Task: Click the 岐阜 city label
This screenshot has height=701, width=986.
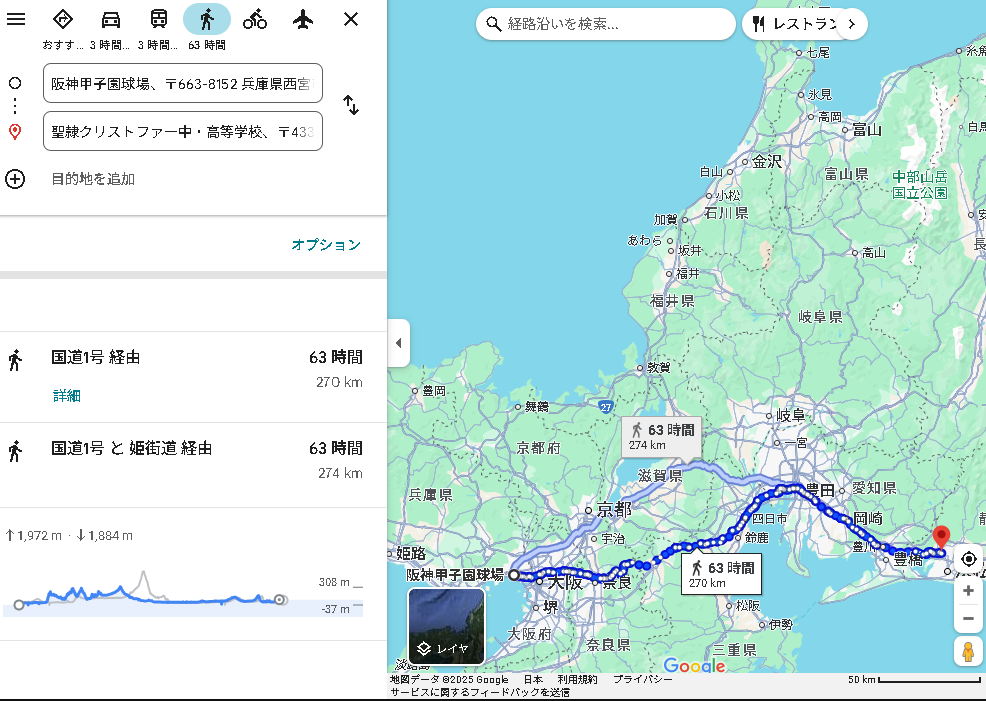Action: pos(791,416)
